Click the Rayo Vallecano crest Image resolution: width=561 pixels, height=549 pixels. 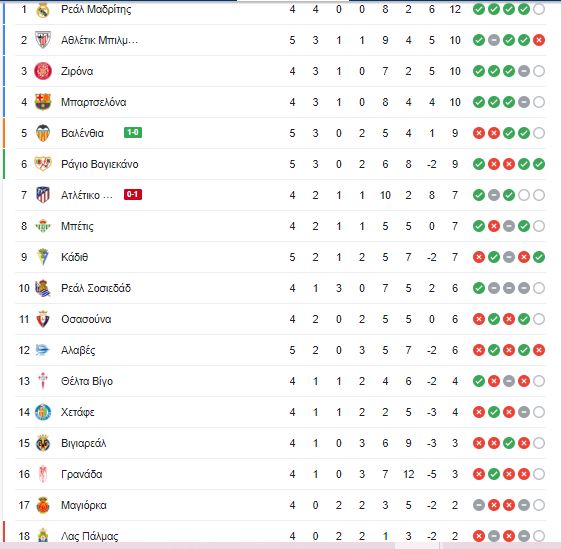coord(43,164)
